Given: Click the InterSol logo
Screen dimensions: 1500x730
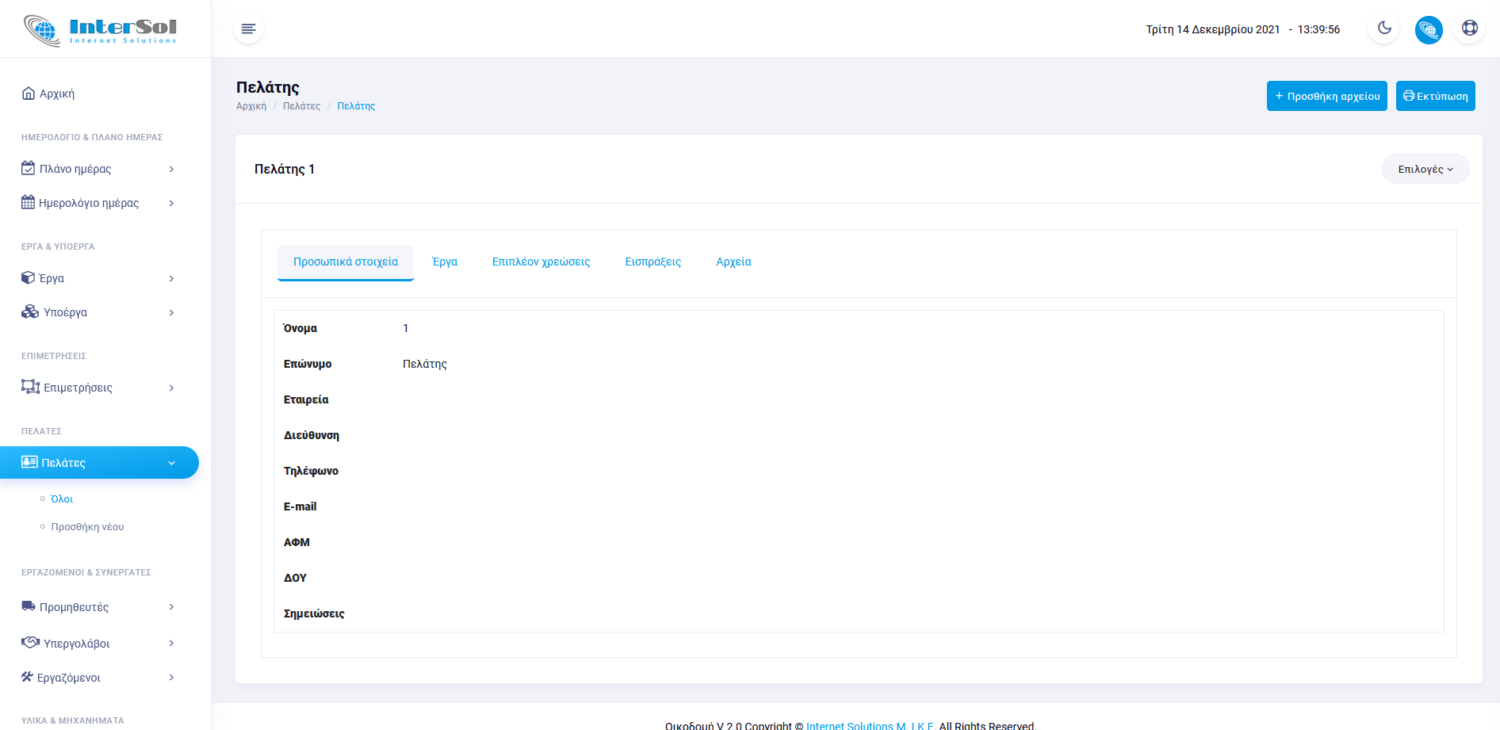Looking at the screenshot, I should (100, 29).
